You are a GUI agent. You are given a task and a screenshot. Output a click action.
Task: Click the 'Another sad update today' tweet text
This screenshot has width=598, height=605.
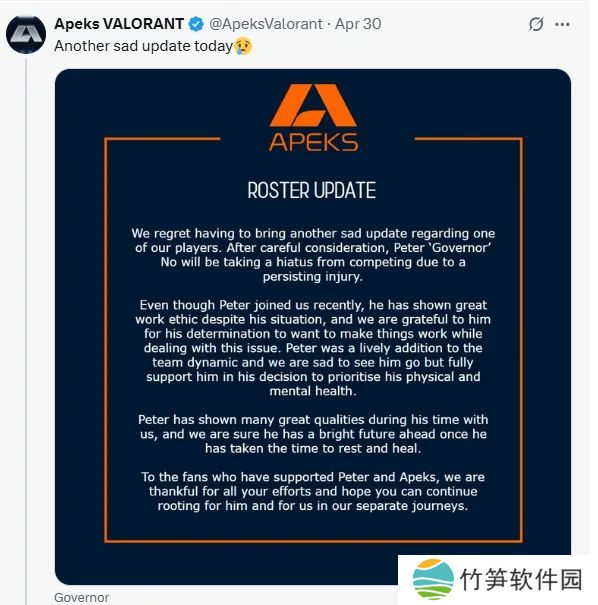144,46
